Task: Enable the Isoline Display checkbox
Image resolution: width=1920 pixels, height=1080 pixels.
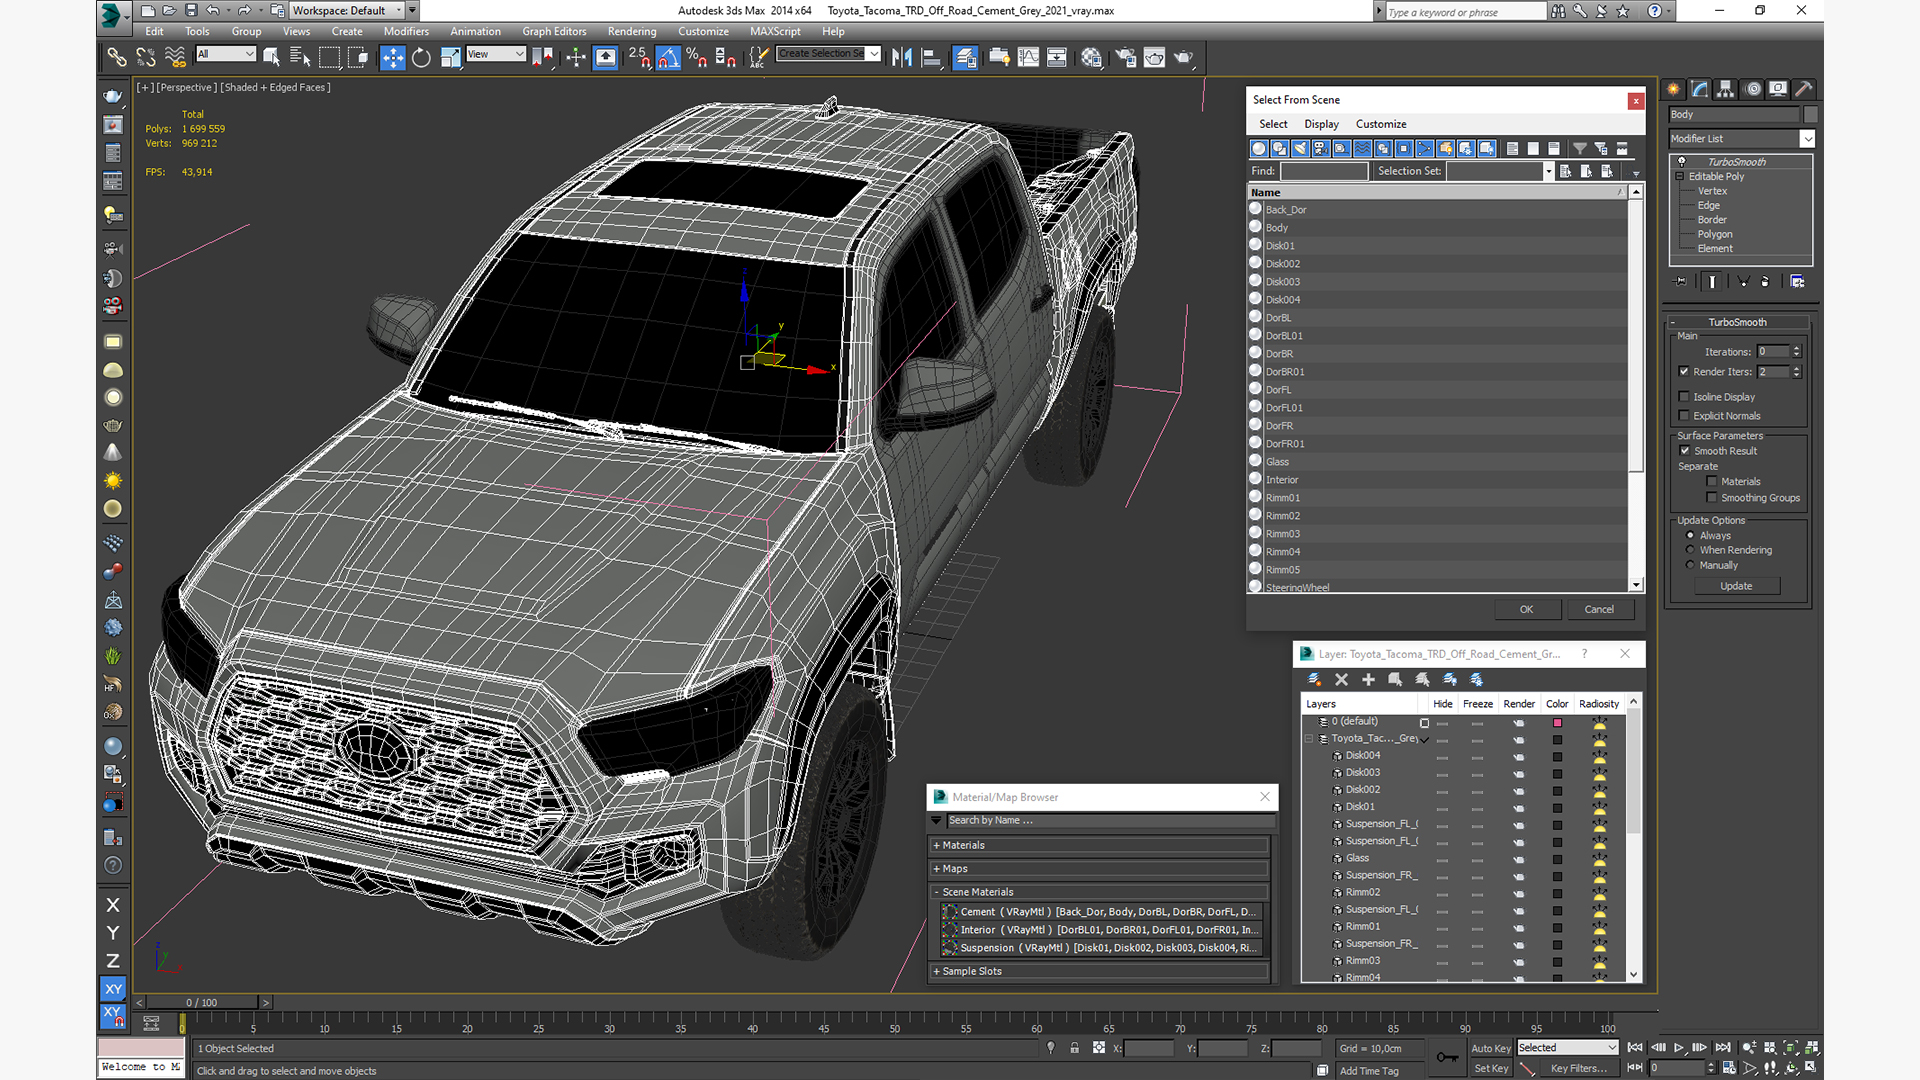Action: tap(1684, 397)
